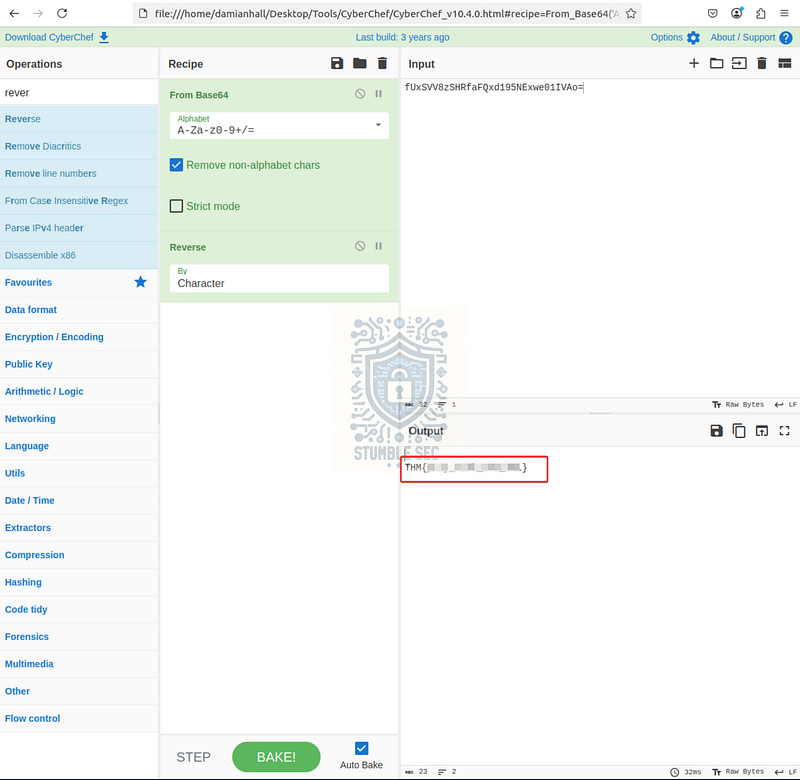Open the Options settings
Image resolution: width=800 pixels, height=780 pixels.
(x=674, y=37)
